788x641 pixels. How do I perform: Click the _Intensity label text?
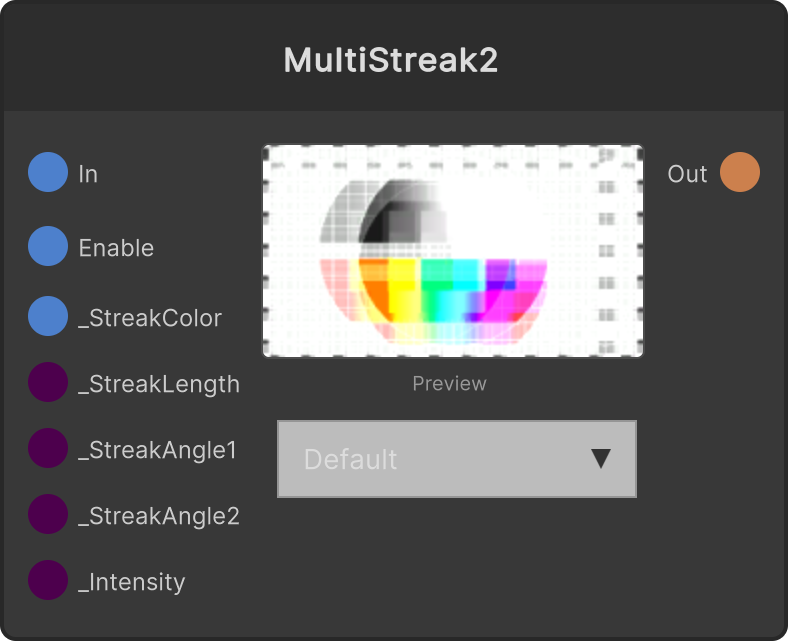coord(132,583)
